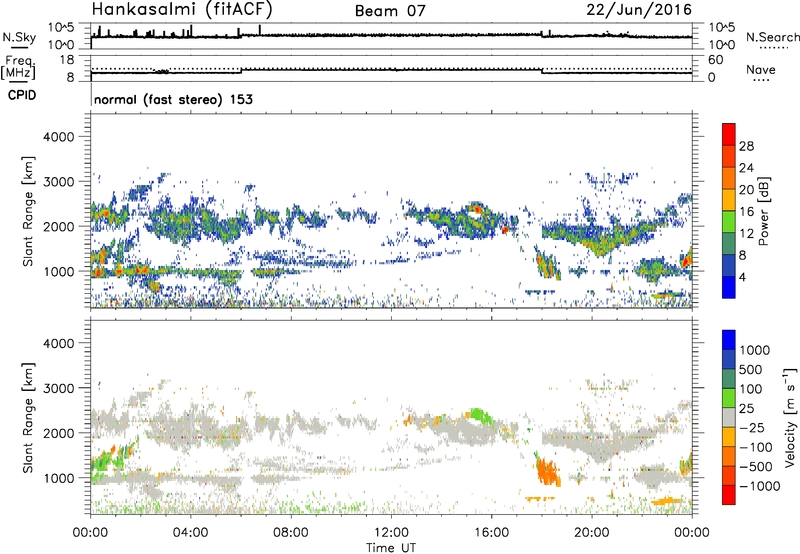Image resolution: width=800 pixels, height=554 pixels.
Task: Click the 20:00 time axis tick label
Action: pyautogui.click(x=591, y=533)
